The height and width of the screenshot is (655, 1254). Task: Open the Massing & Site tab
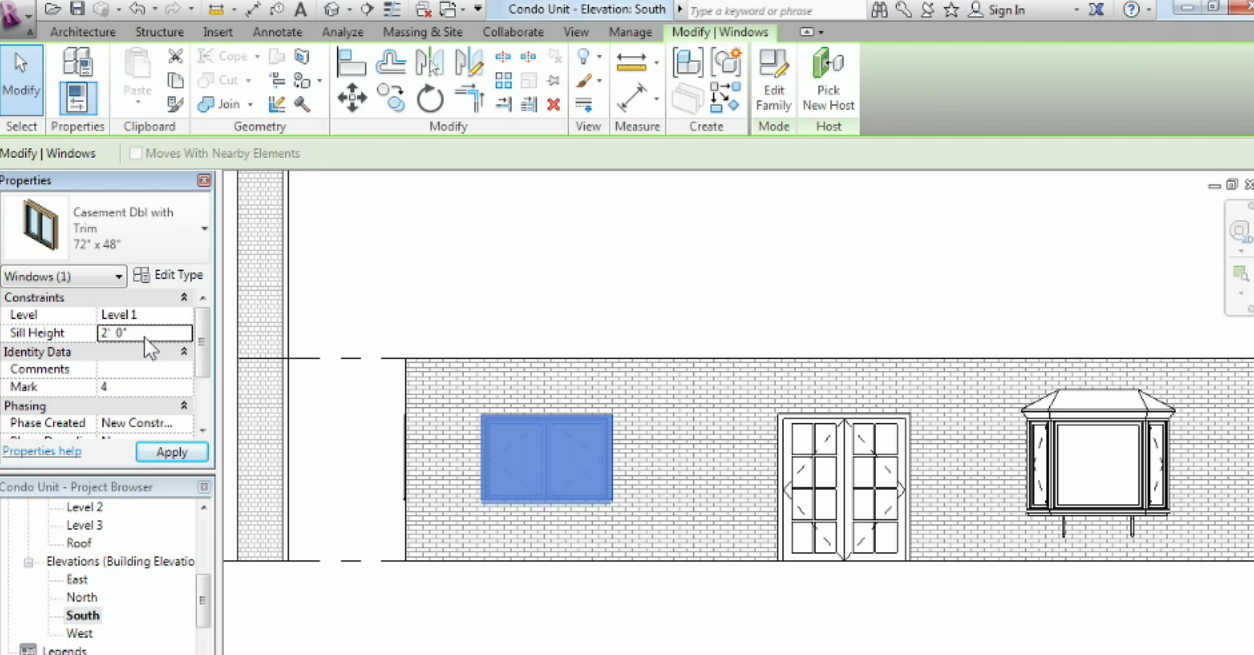tap(422, 32)
